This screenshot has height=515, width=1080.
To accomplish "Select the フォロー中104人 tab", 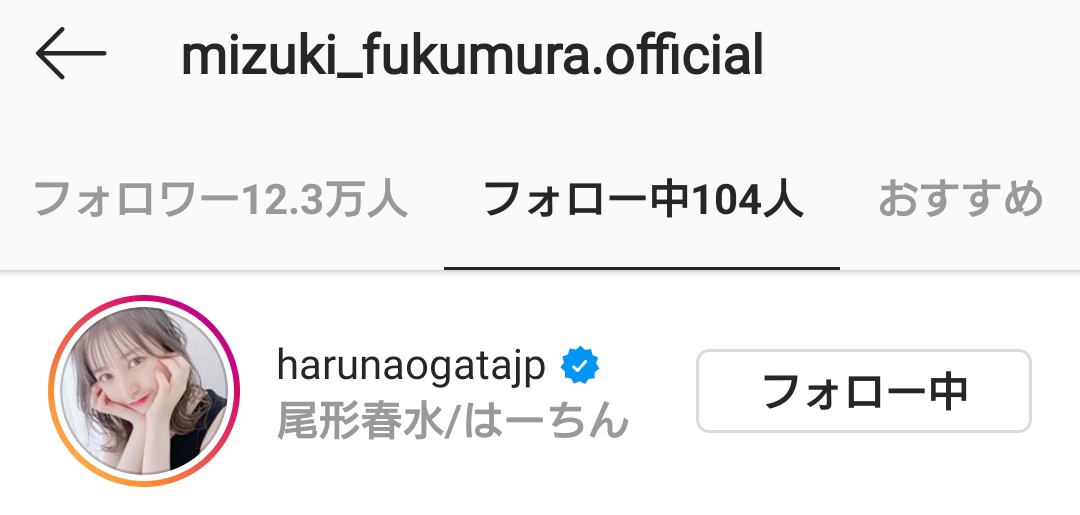I will (x=643, y=200).
